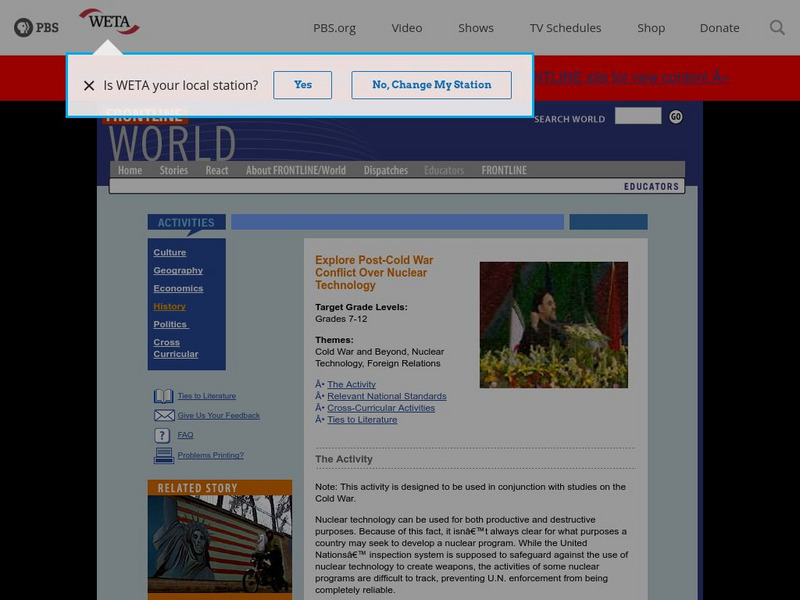Open the Stories nav tab
The height and width of the screenshot is (600, 800).
(173, 170)
